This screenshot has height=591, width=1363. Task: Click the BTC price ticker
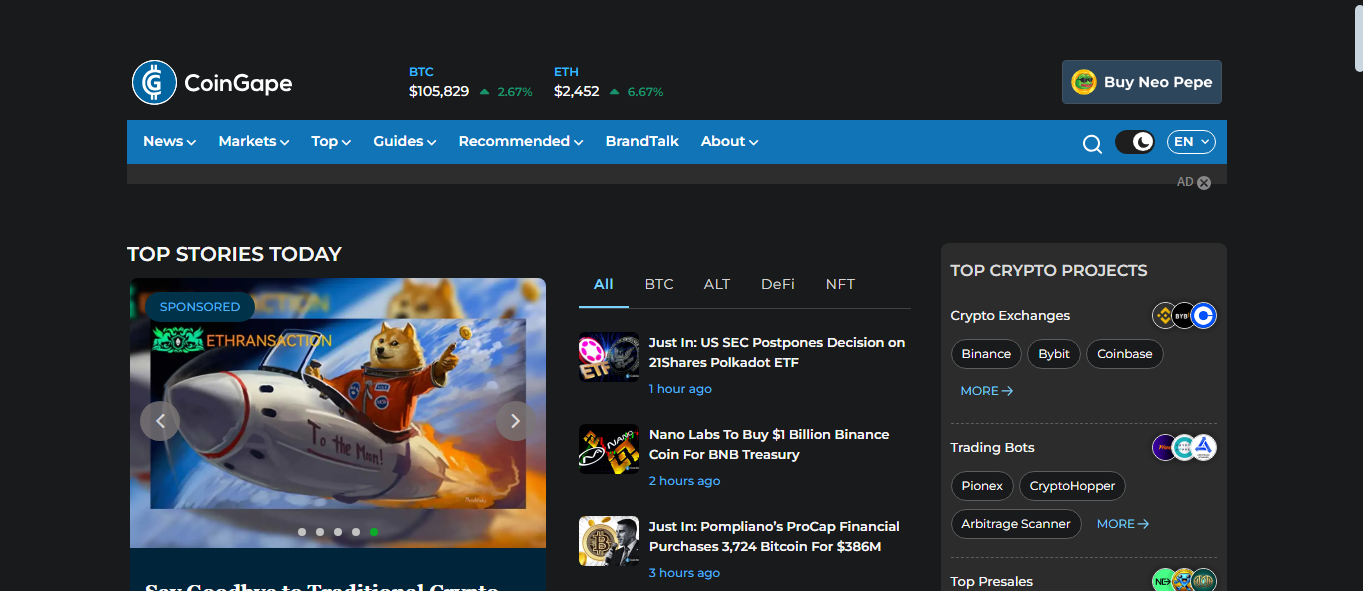pyautogui.click(x=470, y=83)
